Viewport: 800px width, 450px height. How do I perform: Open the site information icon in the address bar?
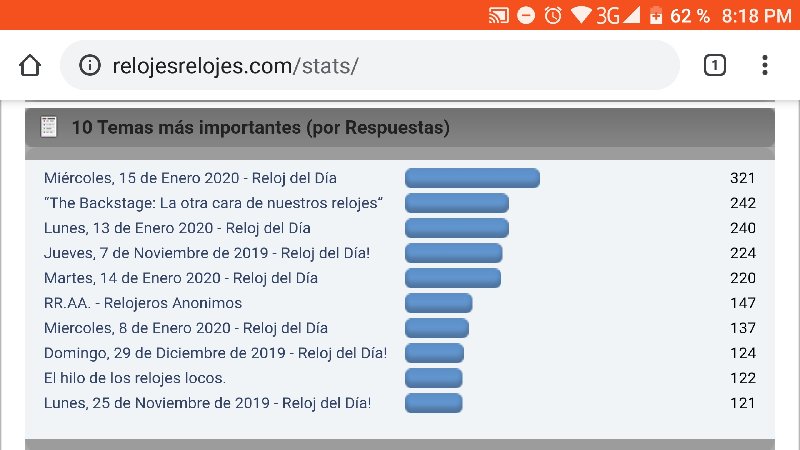[90, 65]
